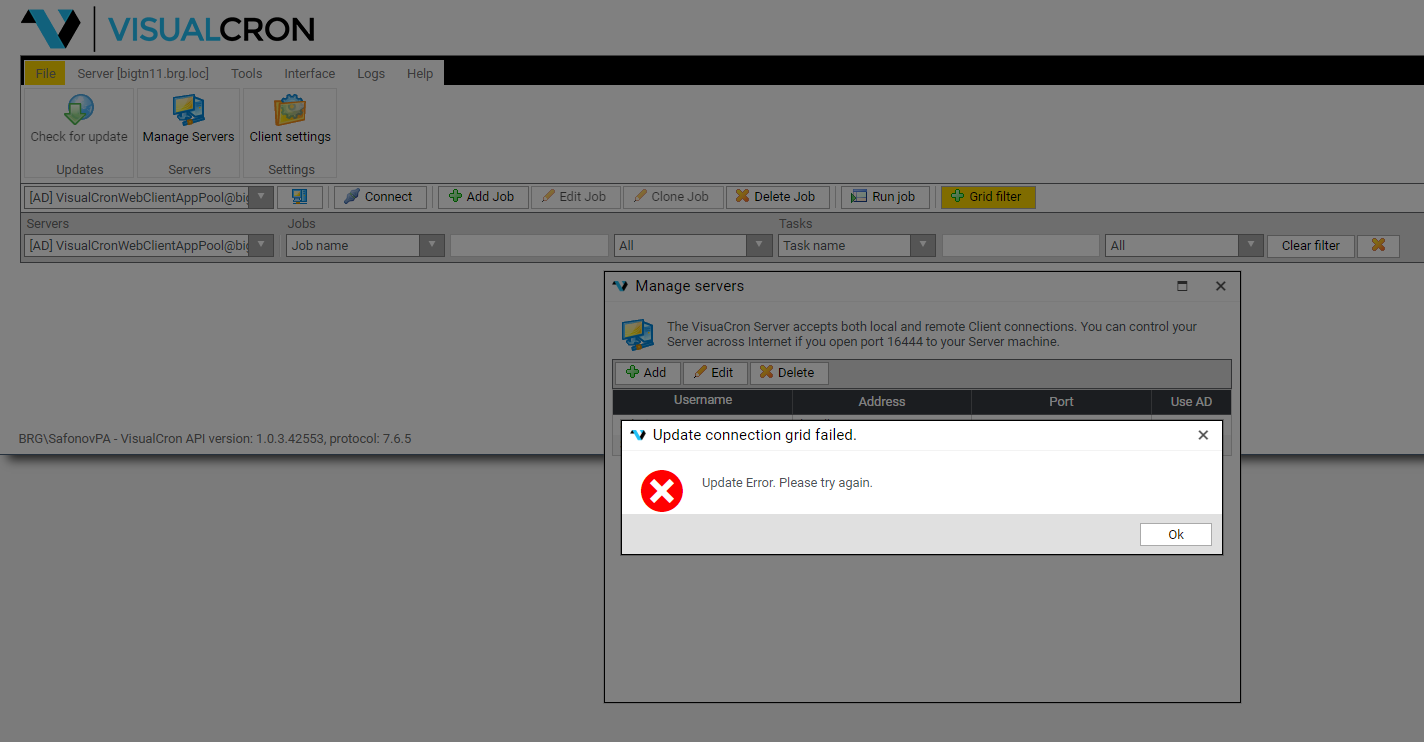The width and height of the screenshot is (1424, 742).
Task: Click the 'Update Error. Please try again.' text
Action: tap(787, 483)
